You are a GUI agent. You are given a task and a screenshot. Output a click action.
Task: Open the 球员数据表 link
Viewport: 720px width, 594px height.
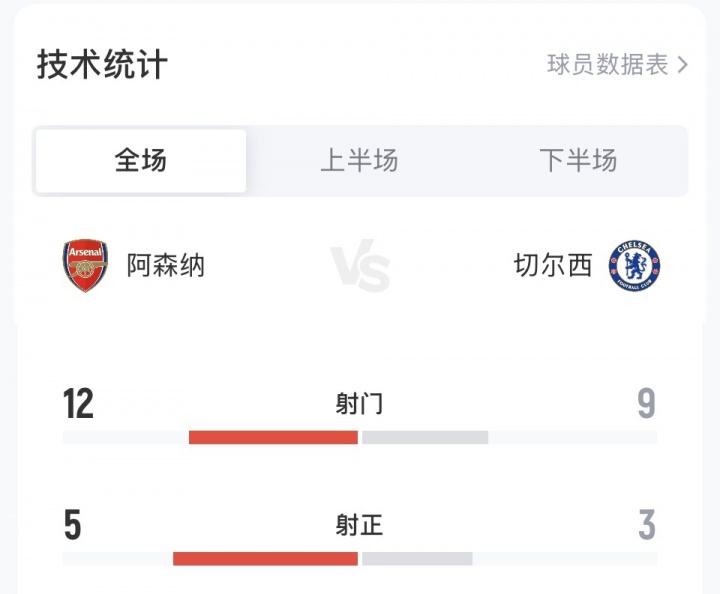pyautogui.click(x=607, y=65)
